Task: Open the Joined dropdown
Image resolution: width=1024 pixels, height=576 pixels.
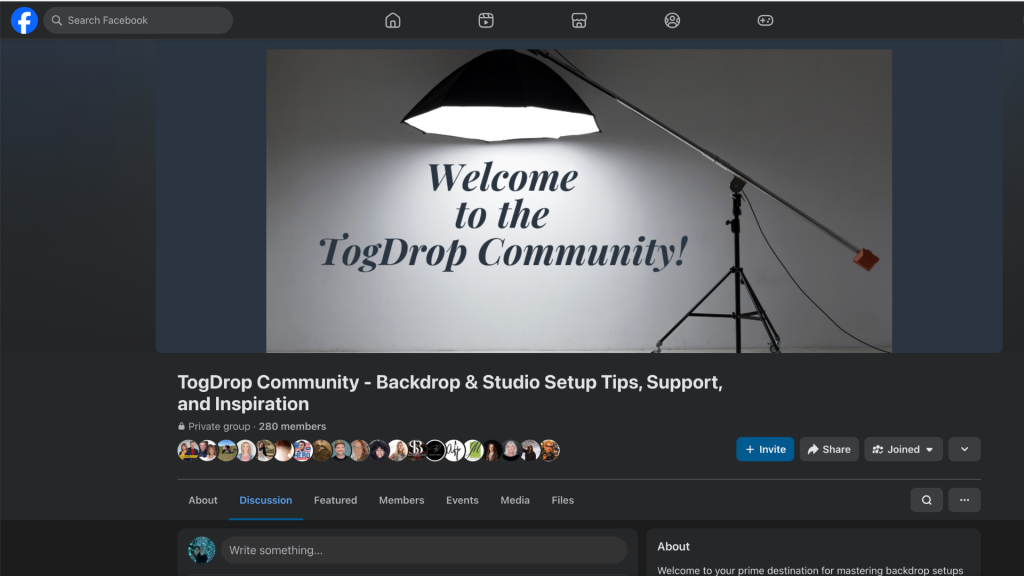Action: coord(903,449)
